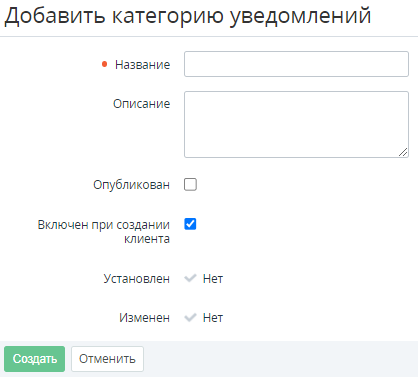Focus the Название input field
Screen dimensions: 418x377
(x=296, y=64)
